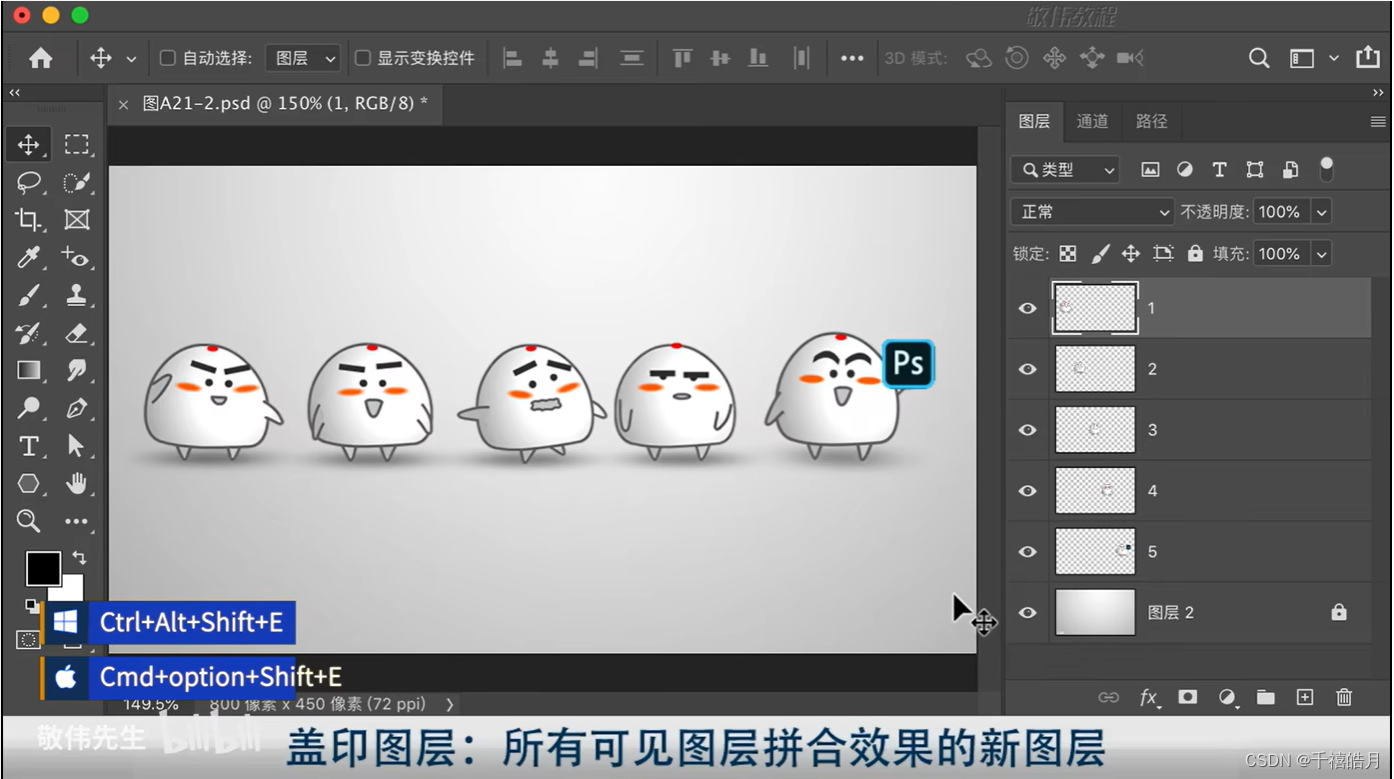This screenshot has width=1394, height=779.
Task: Select the Pen tool
Action: tap(77, 408)
